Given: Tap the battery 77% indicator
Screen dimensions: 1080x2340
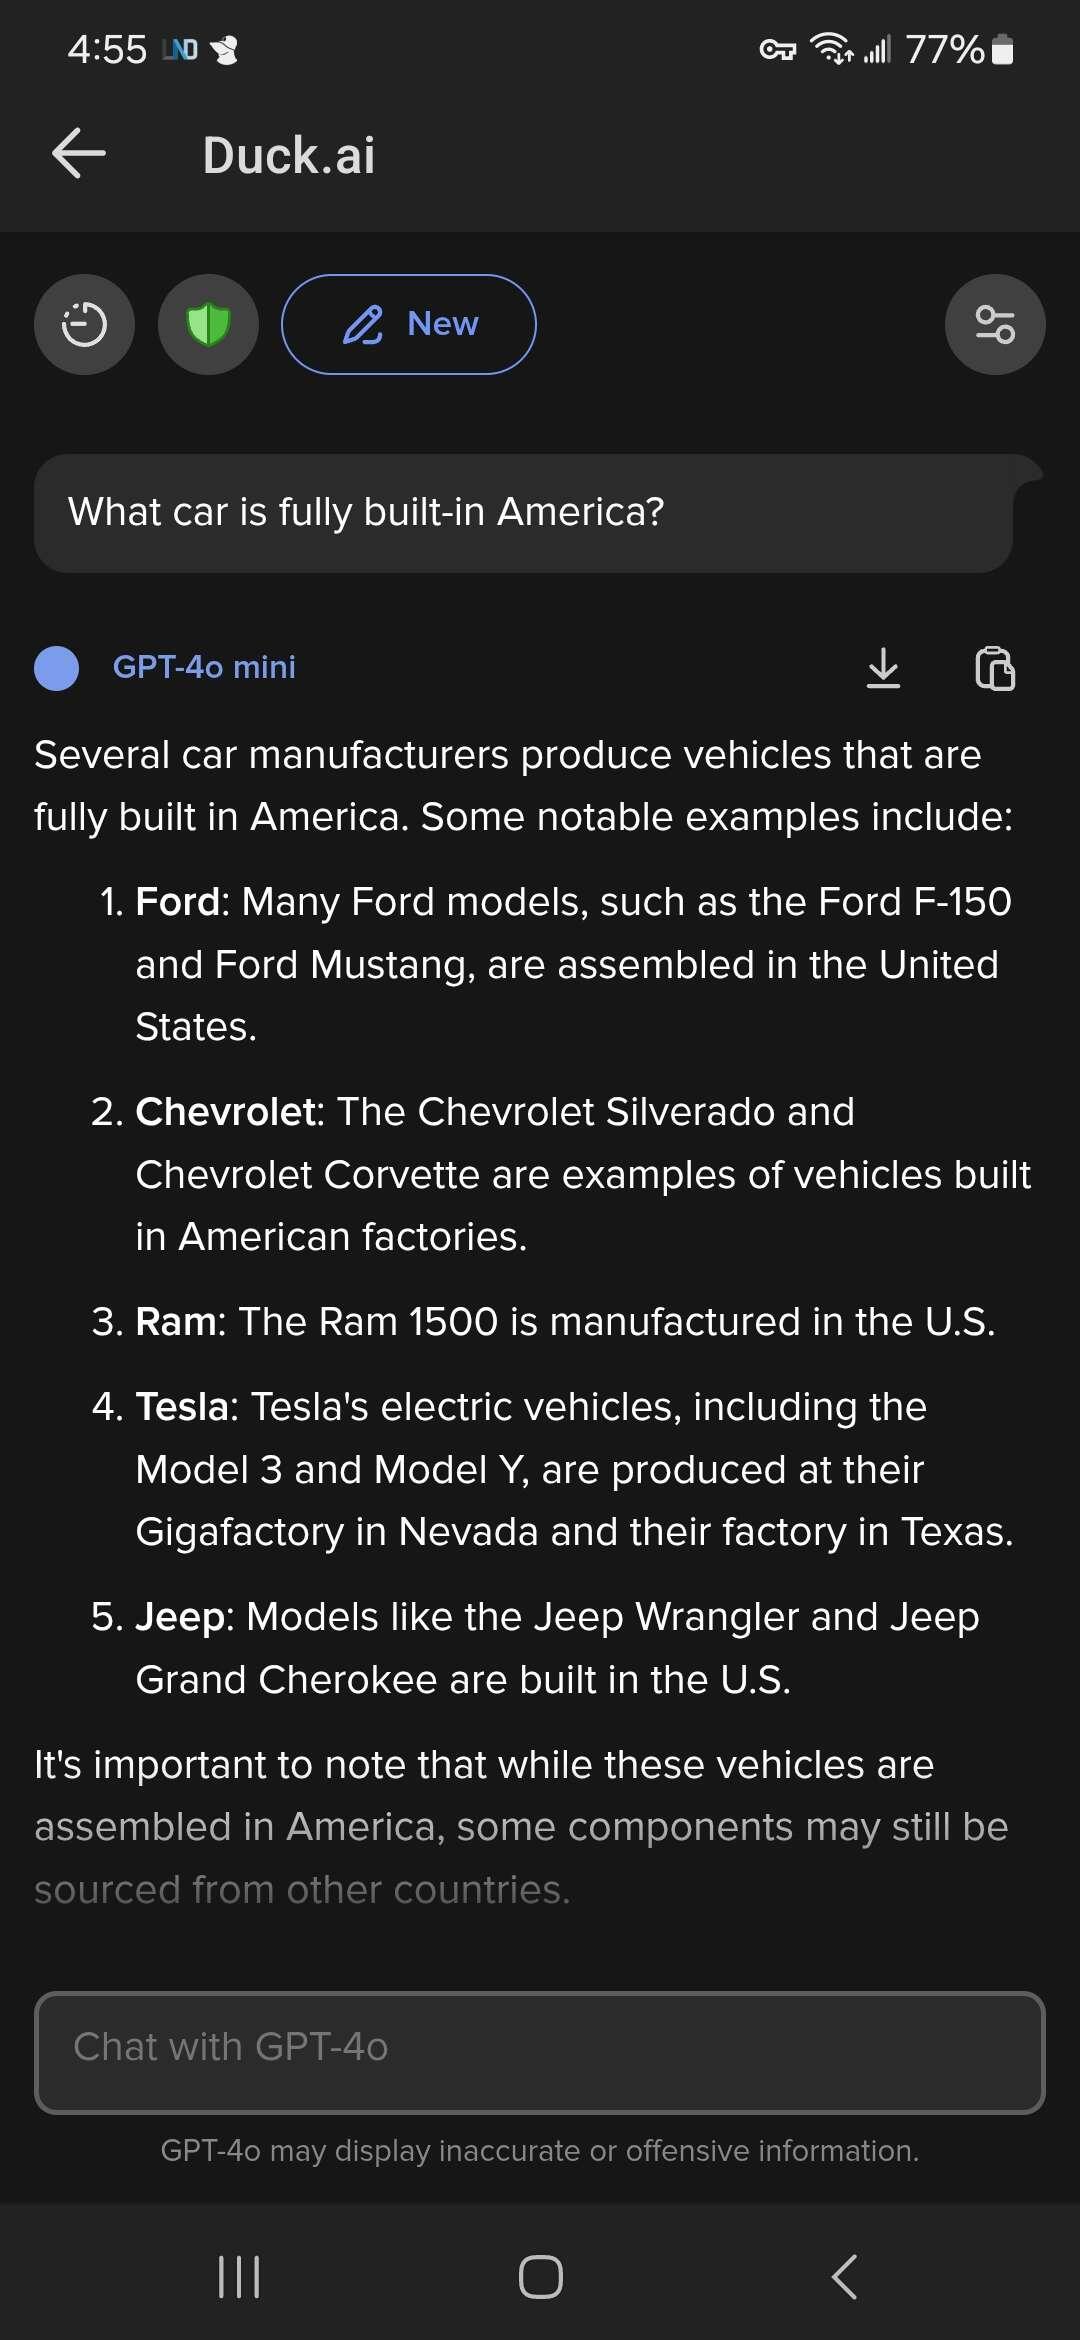Looking at the screenshot, I should pos(960,49).
